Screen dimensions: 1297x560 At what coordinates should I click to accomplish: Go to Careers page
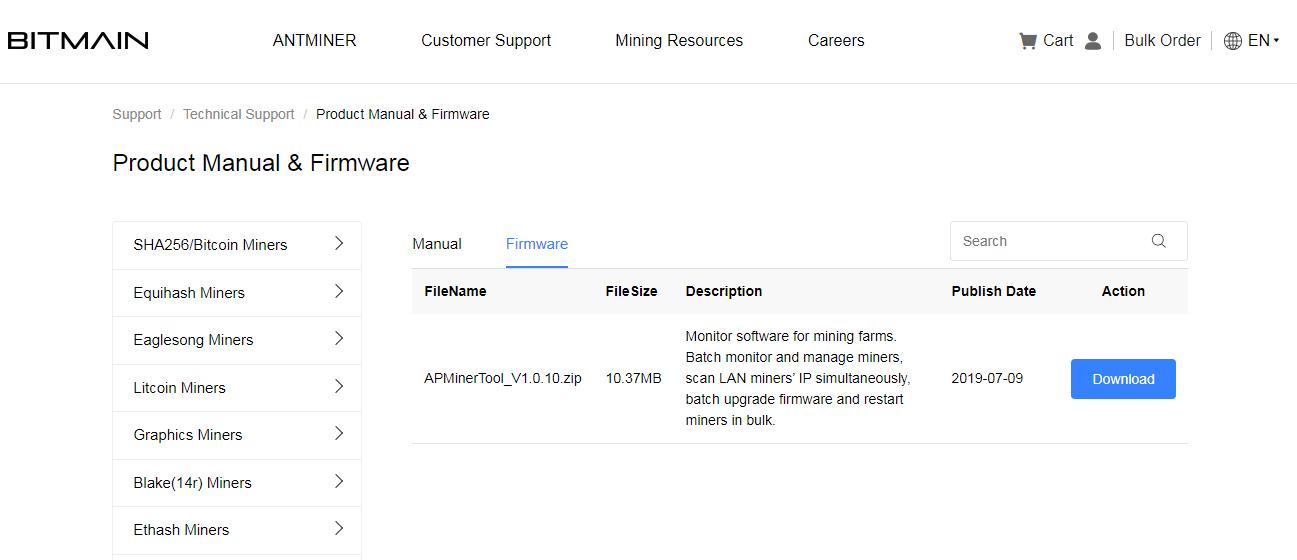coord(836,41)
